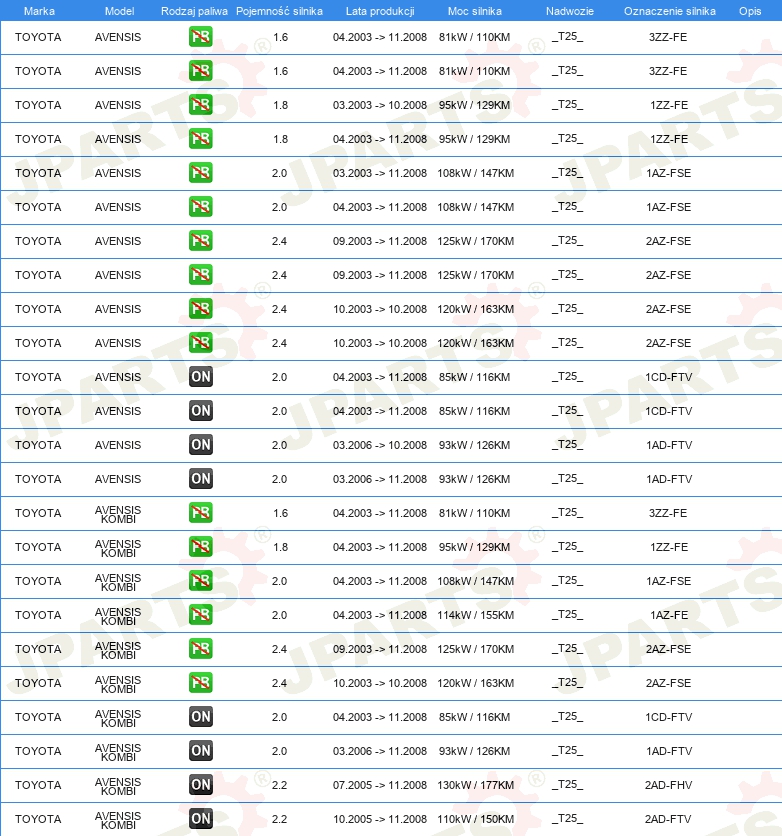
Task: Select production dates 03.2006 -> 10.2008
Action: (x=380, y=446)
